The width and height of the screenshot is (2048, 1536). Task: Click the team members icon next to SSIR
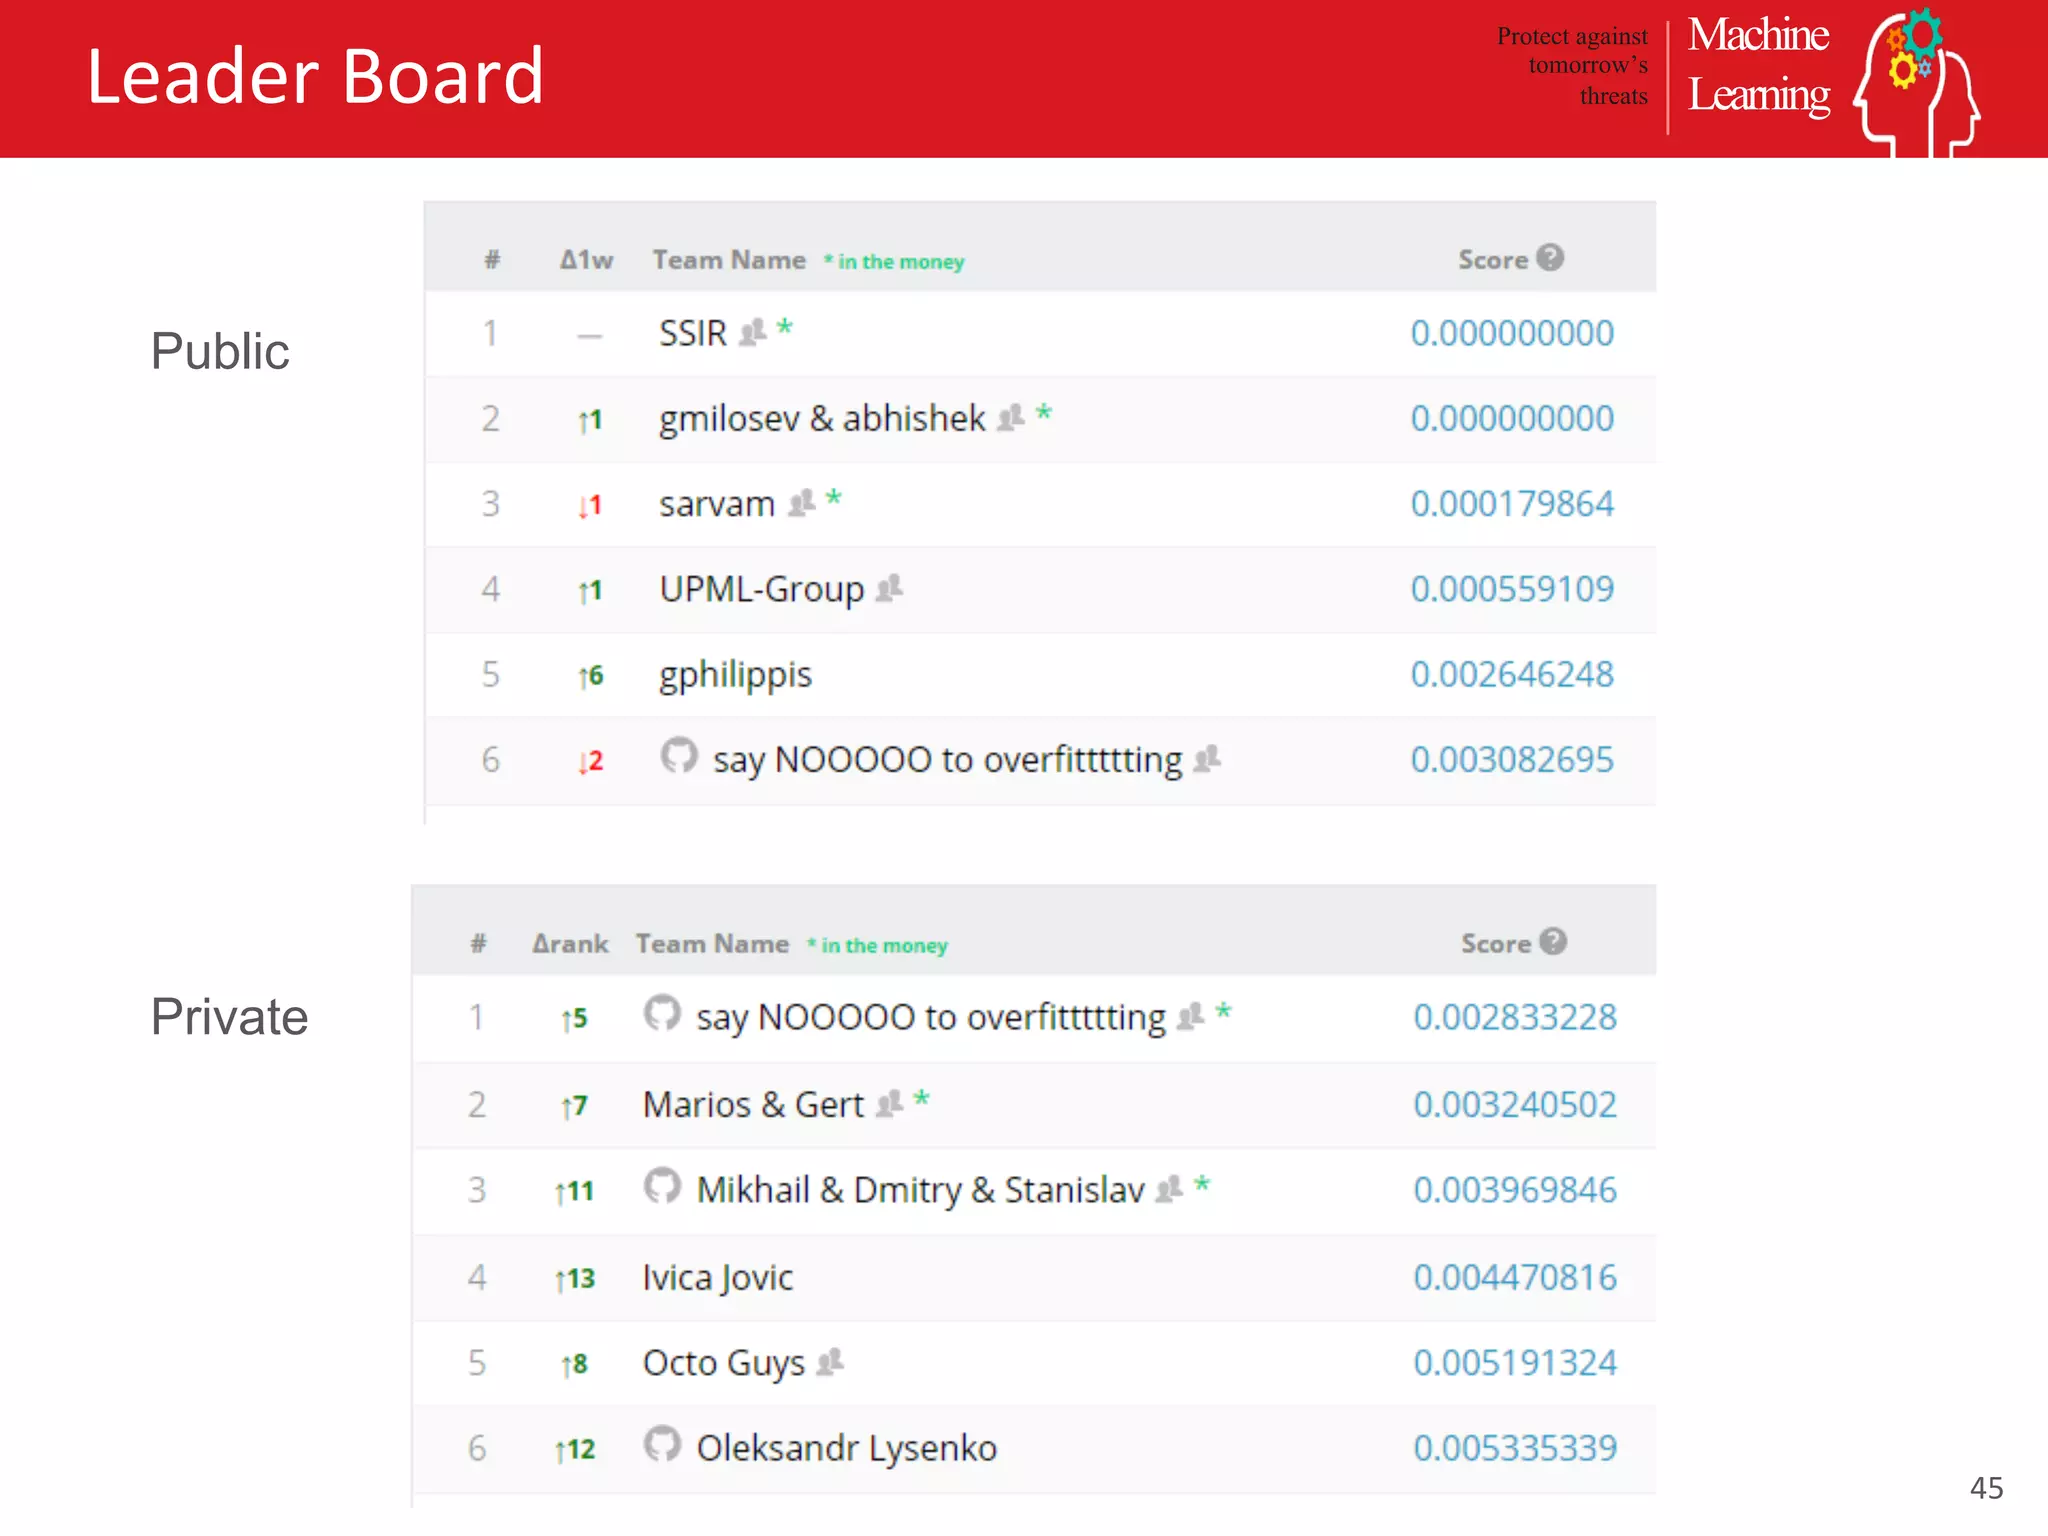(x=752, y=331)
